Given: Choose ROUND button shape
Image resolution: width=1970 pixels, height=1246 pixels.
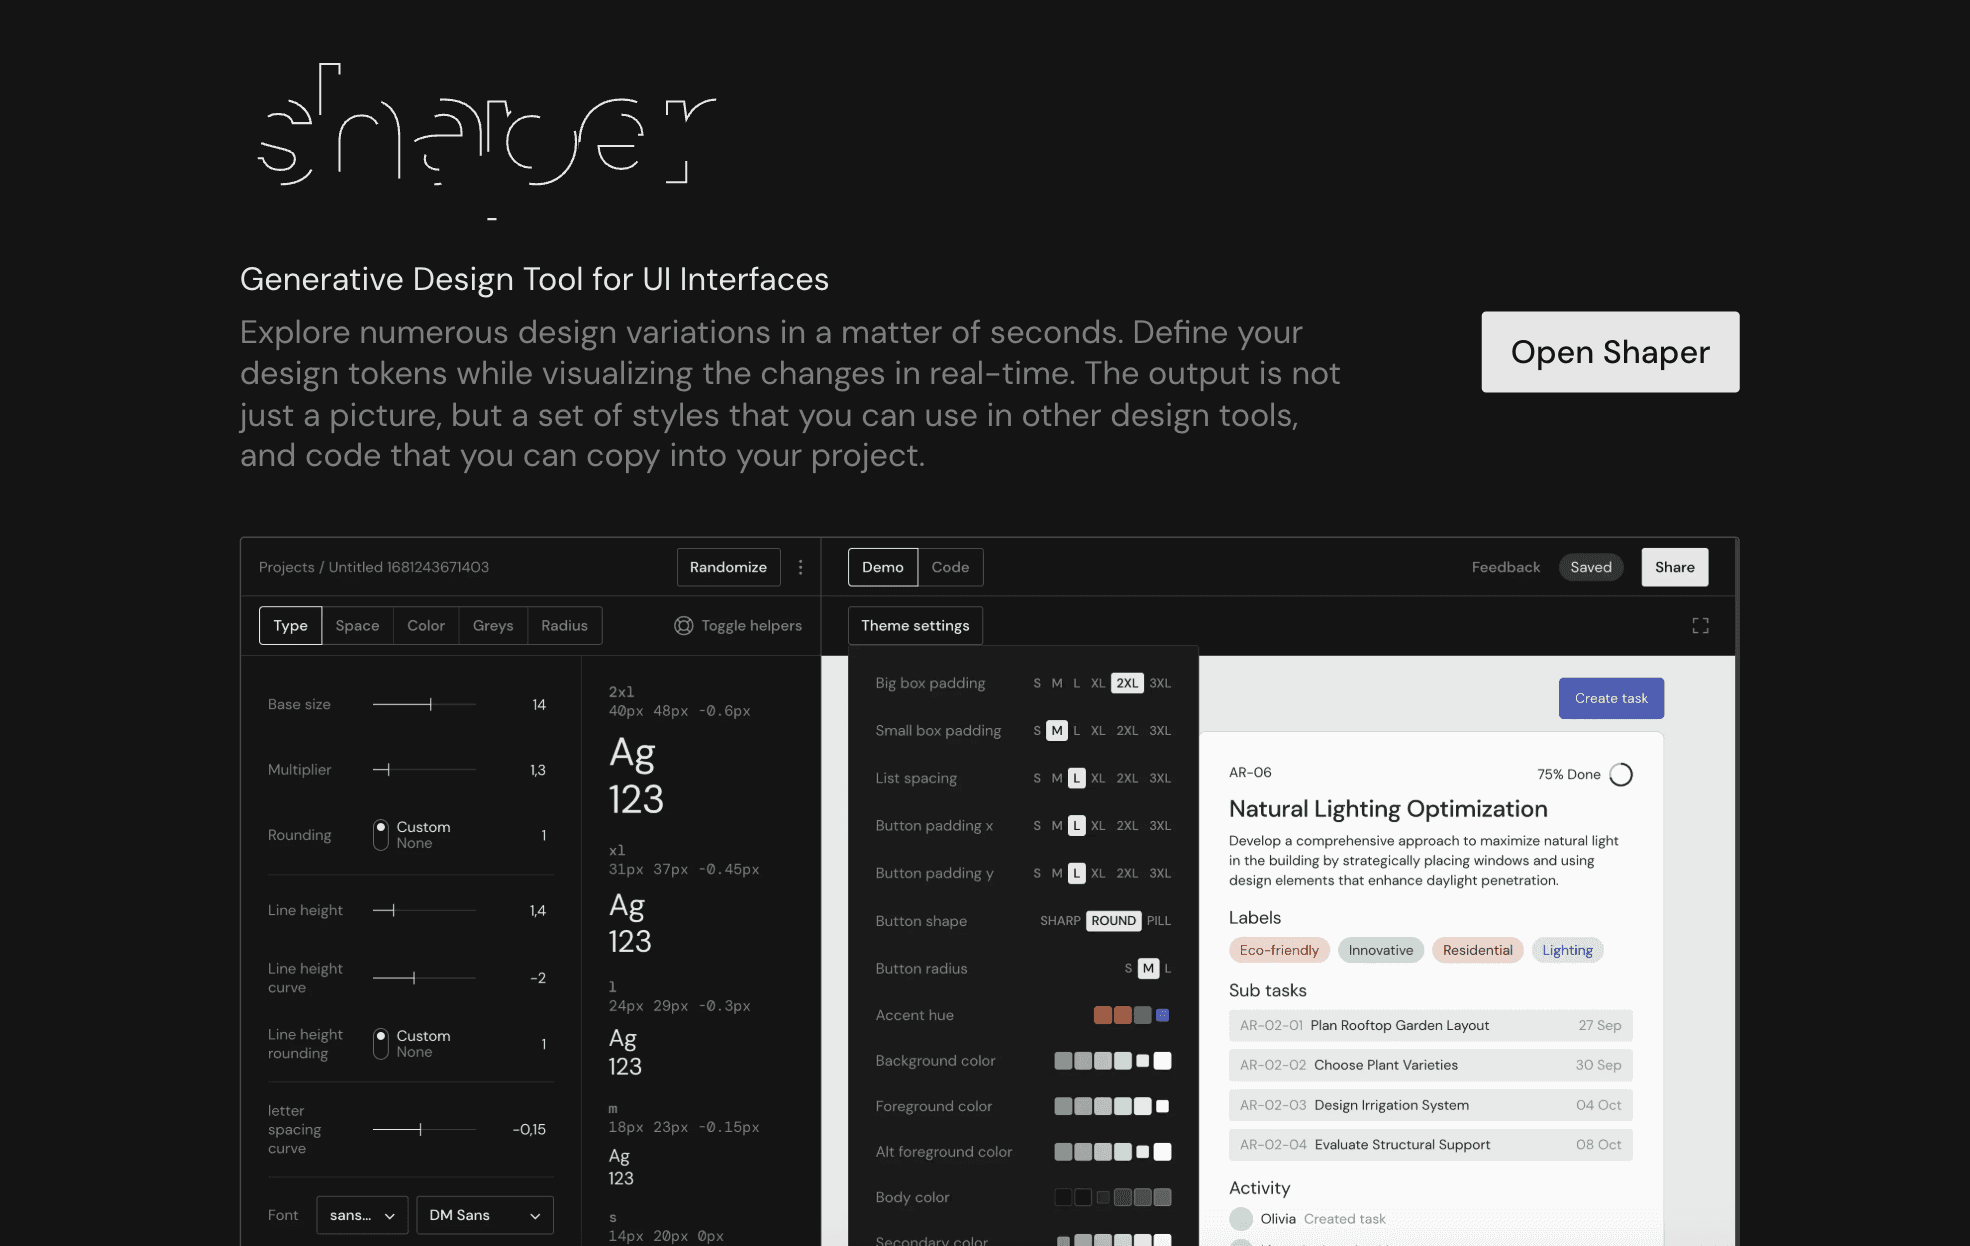Looking at the screenshot, I should (x=1113, y=921).
